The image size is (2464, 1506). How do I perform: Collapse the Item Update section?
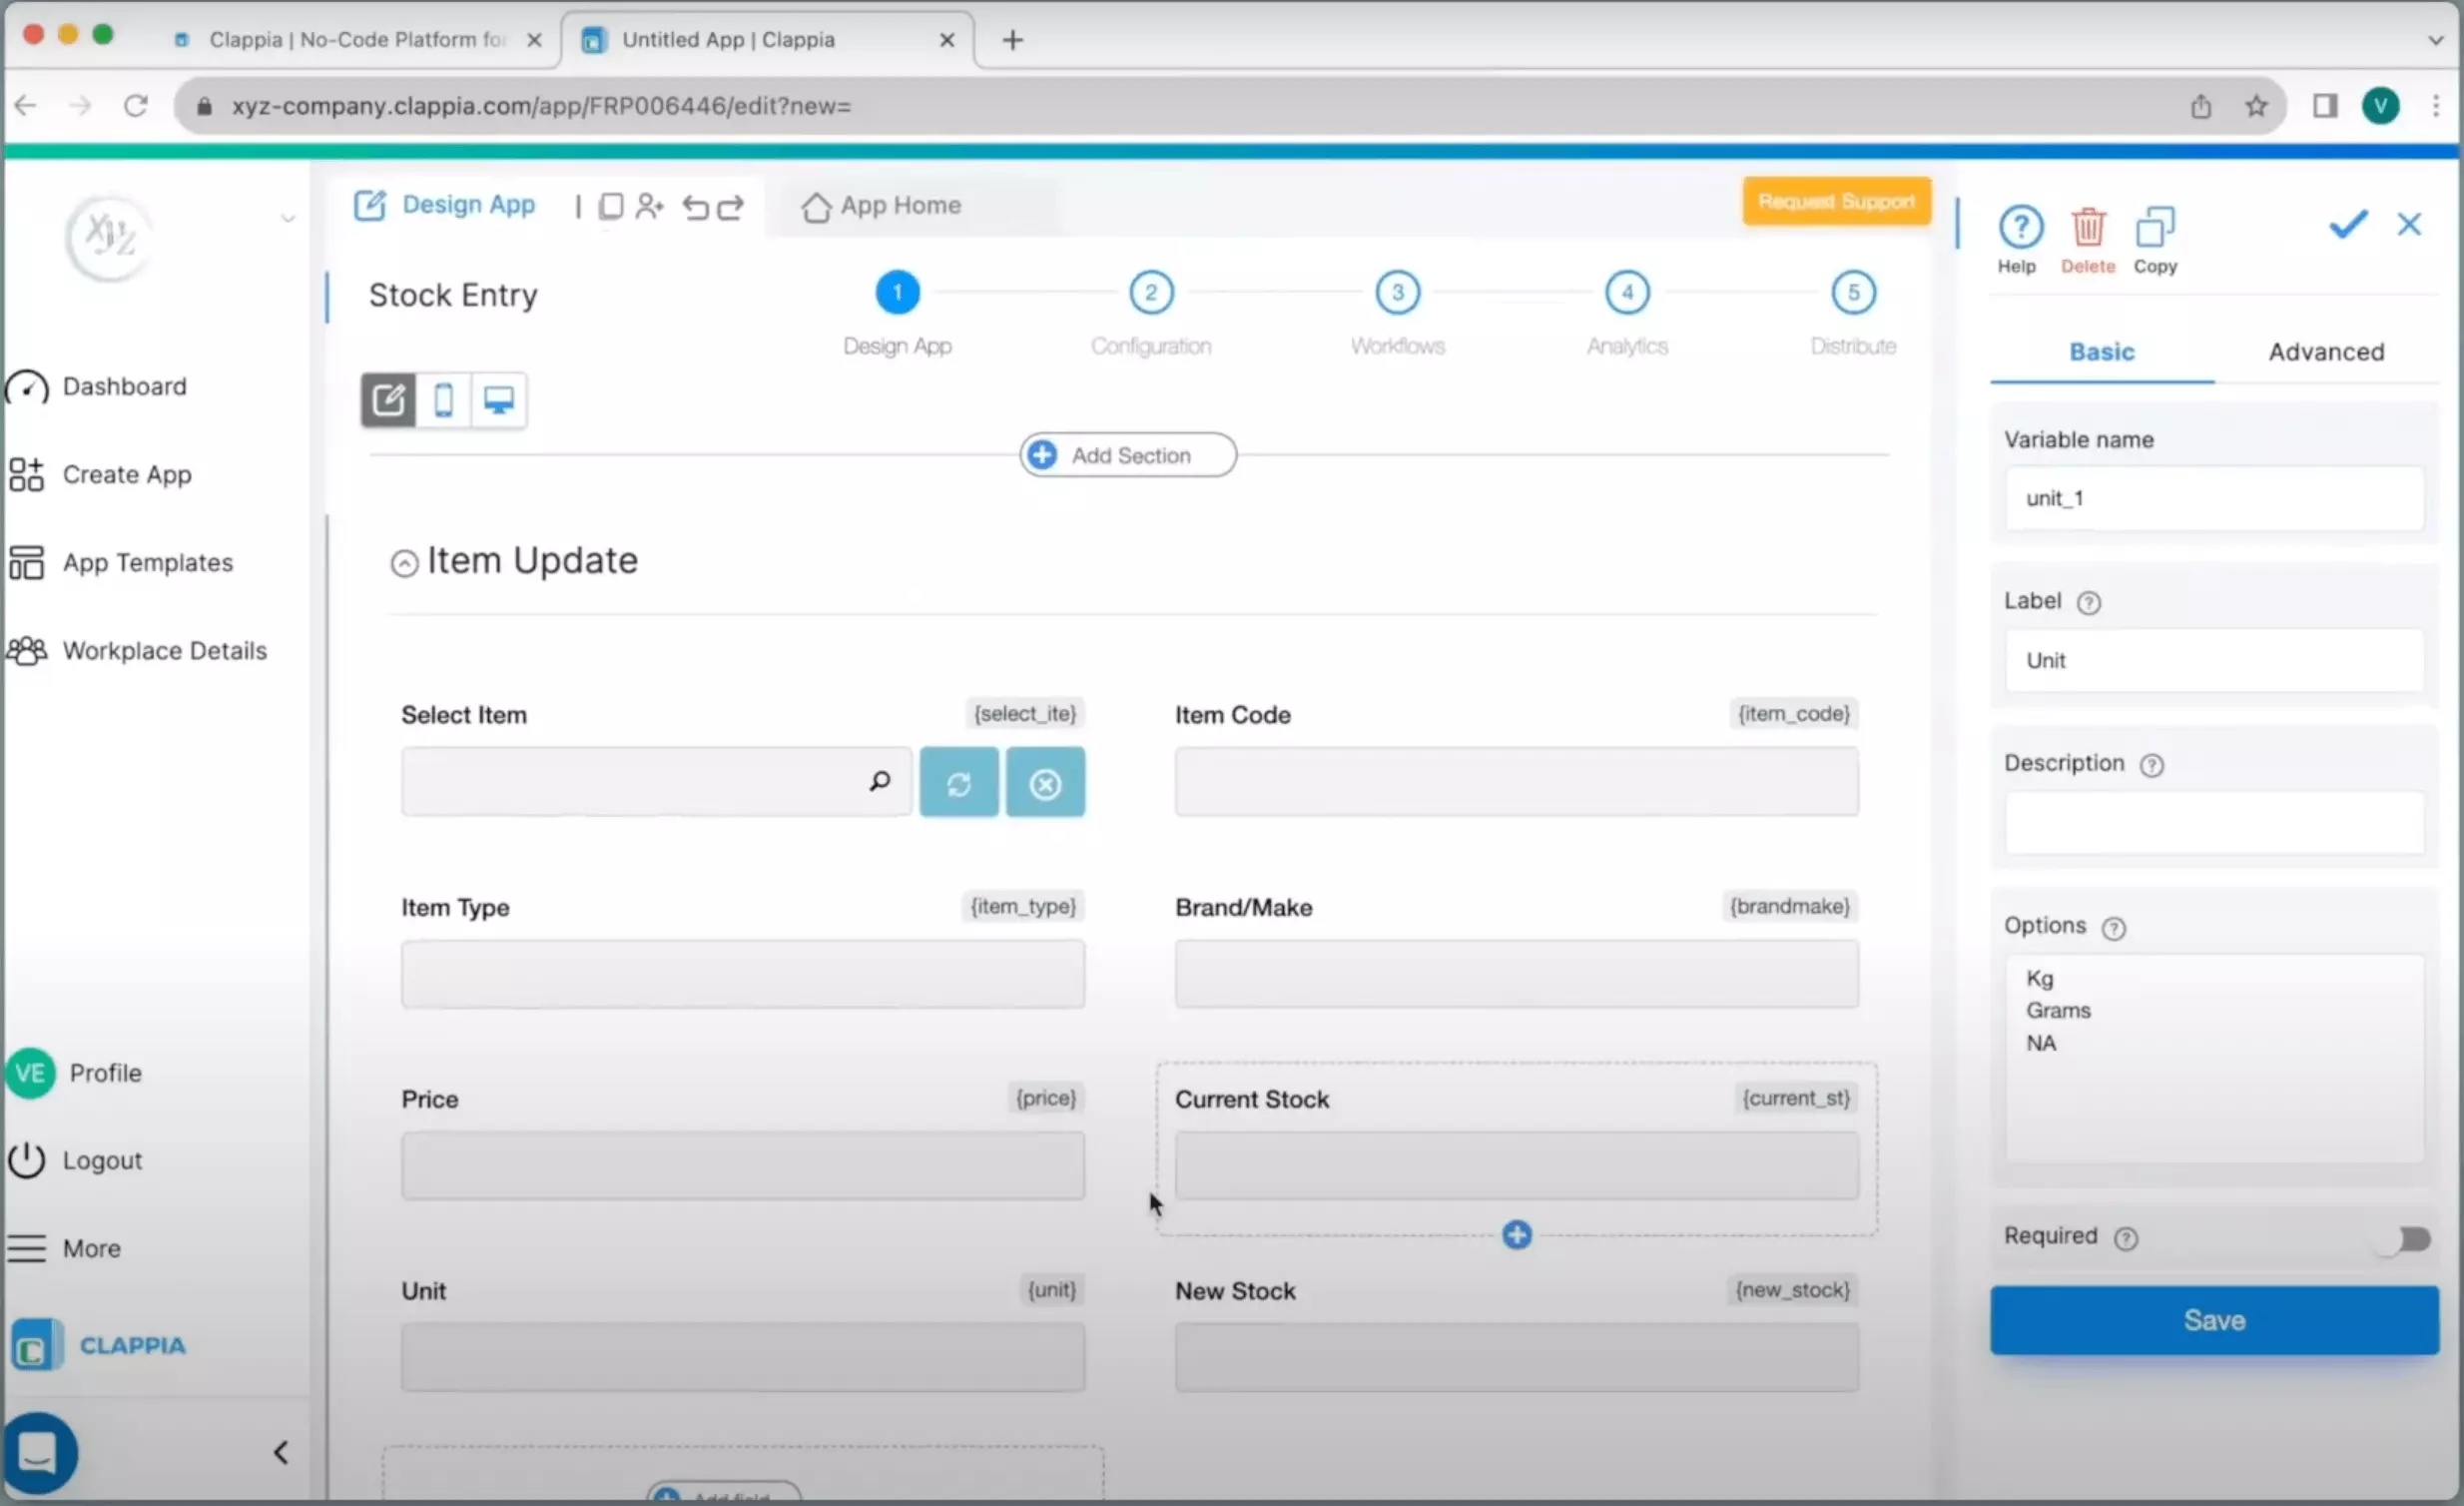tap(403, 562)
